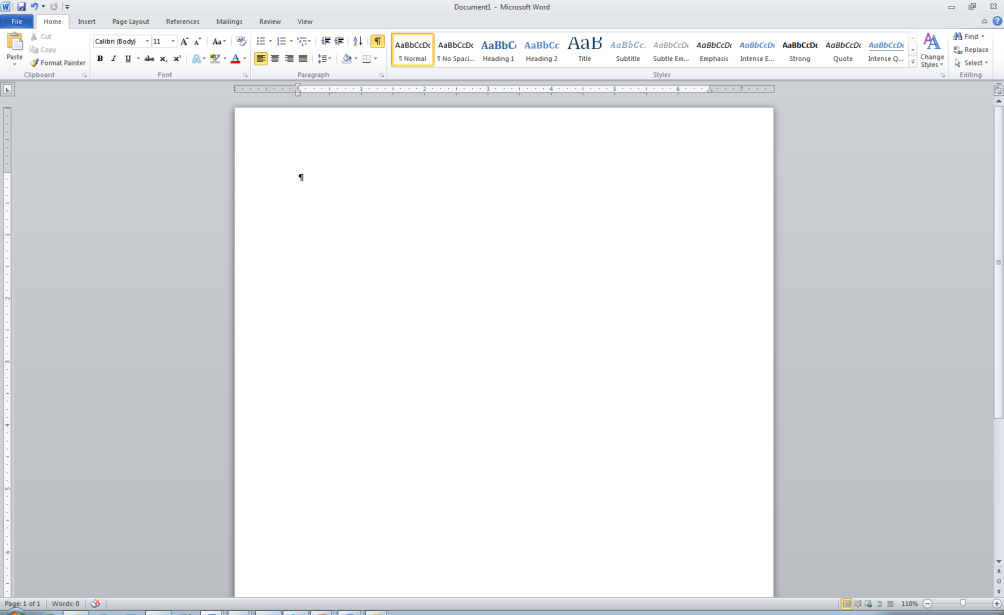Click the Format Painter tool

pos(58,63)
